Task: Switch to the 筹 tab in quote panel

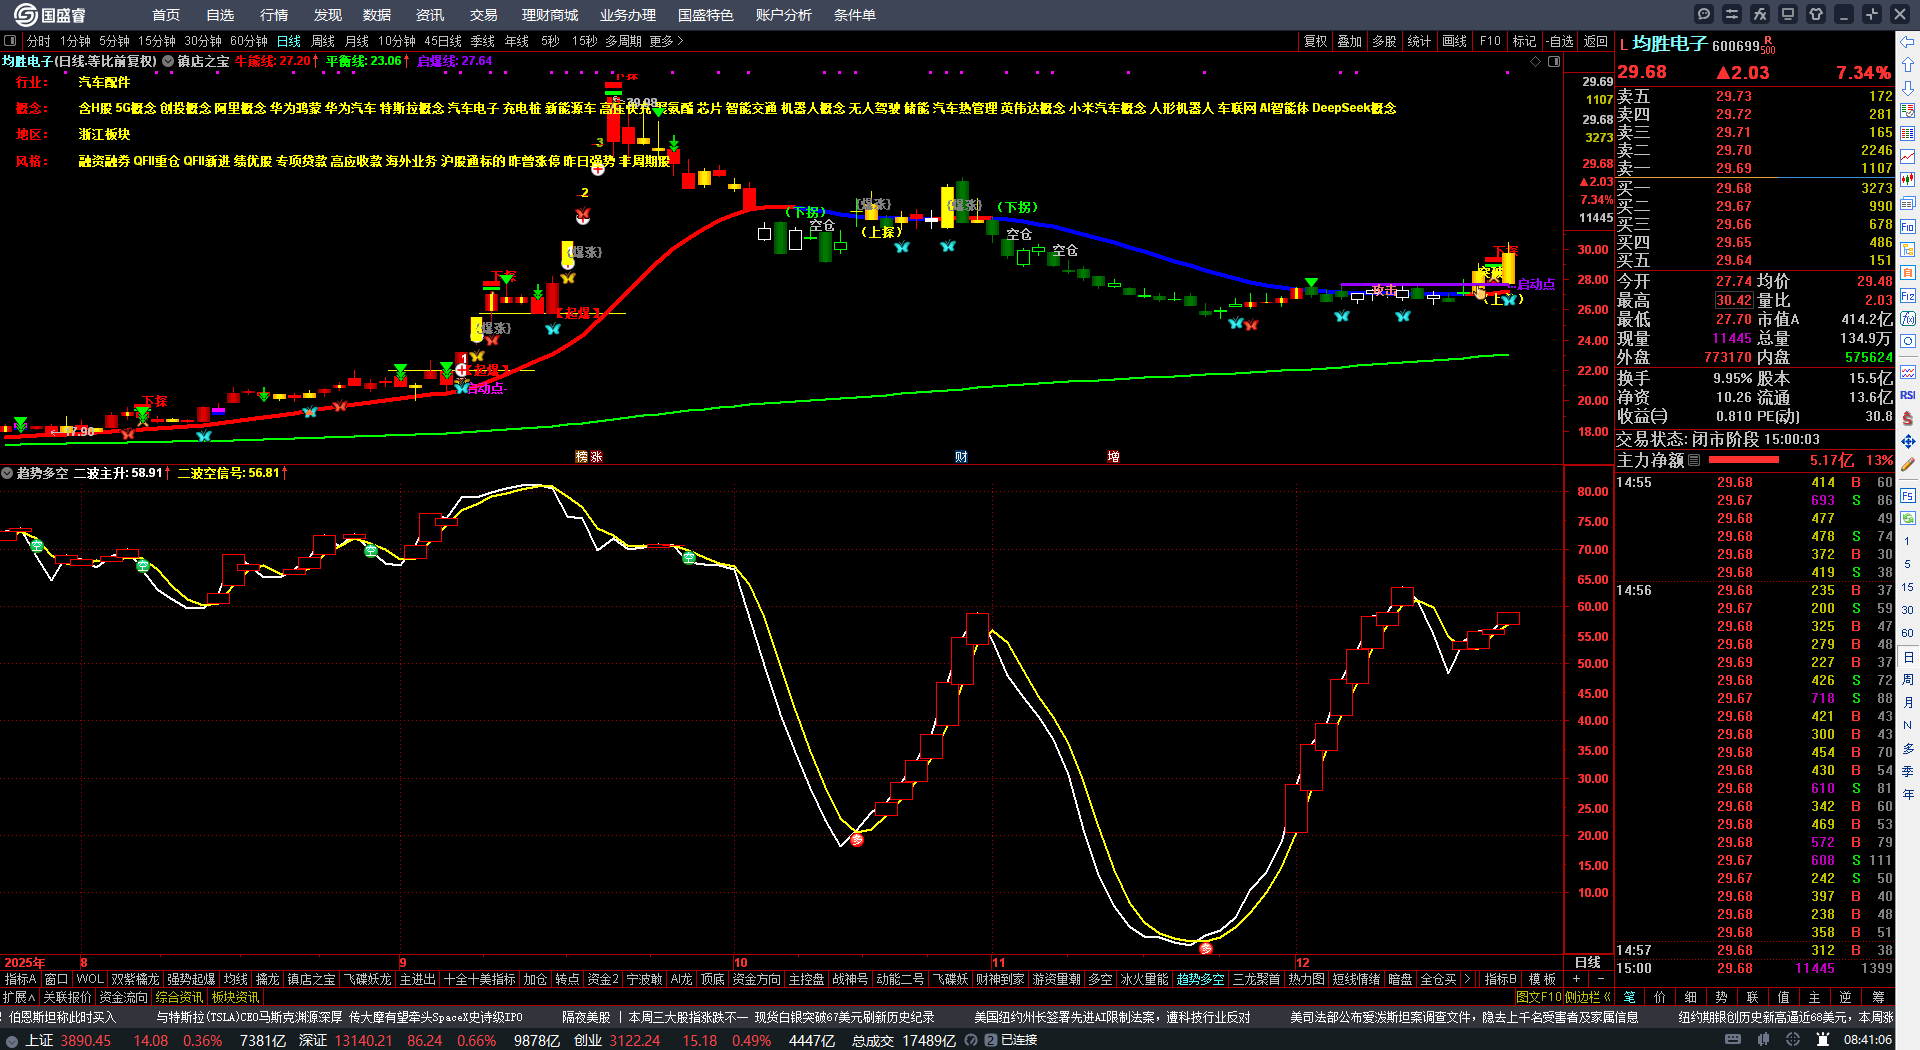Action: [x=1879, y=997]
